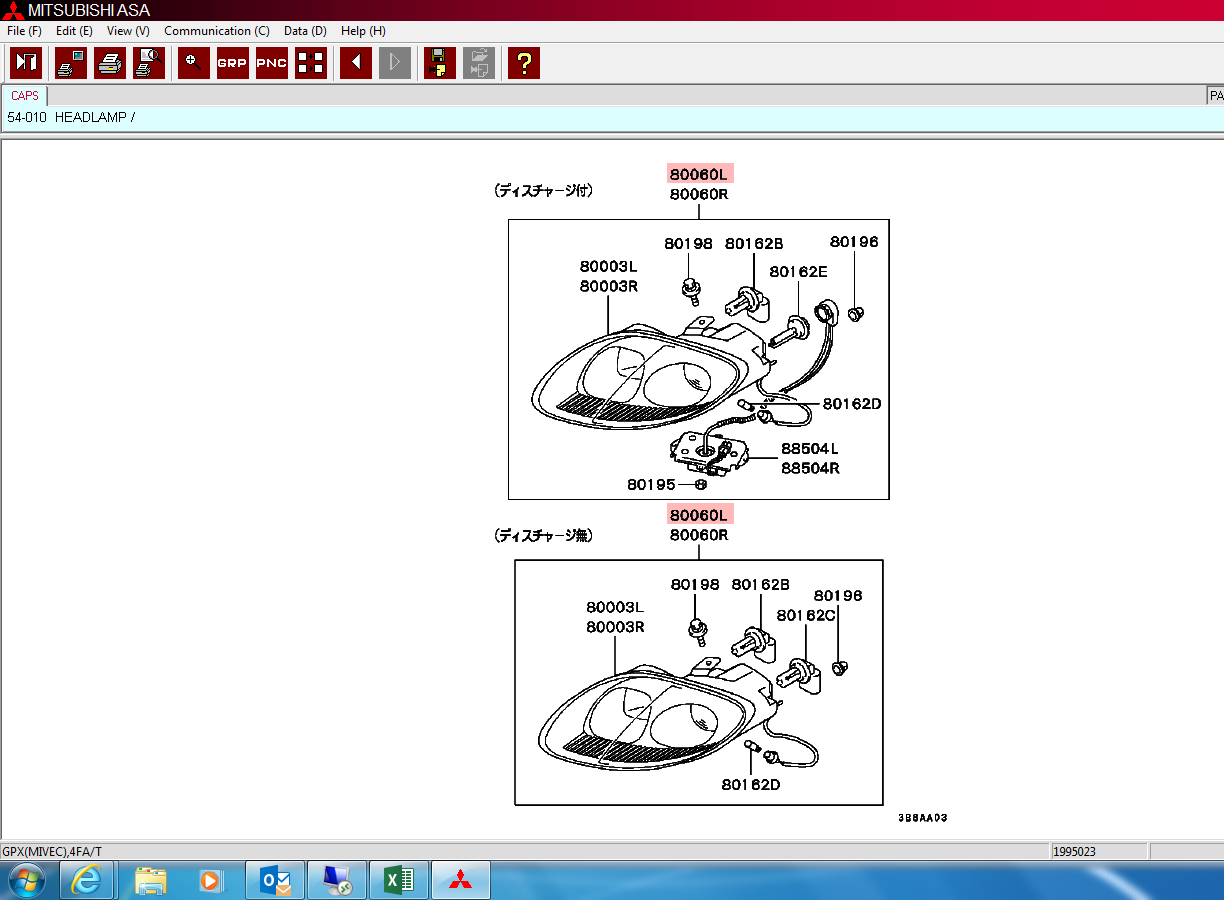Open print preview with magnifier icon

click(149, 63)
